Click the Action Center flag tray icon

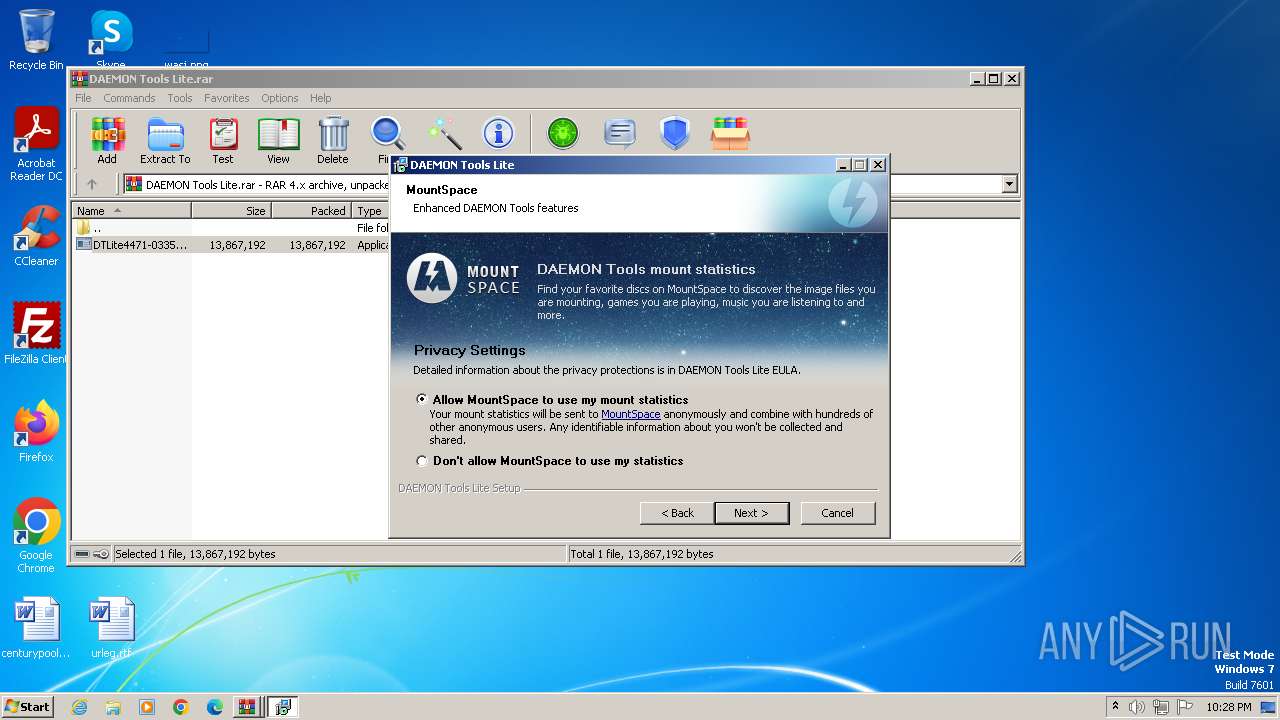pos(1184,707)
